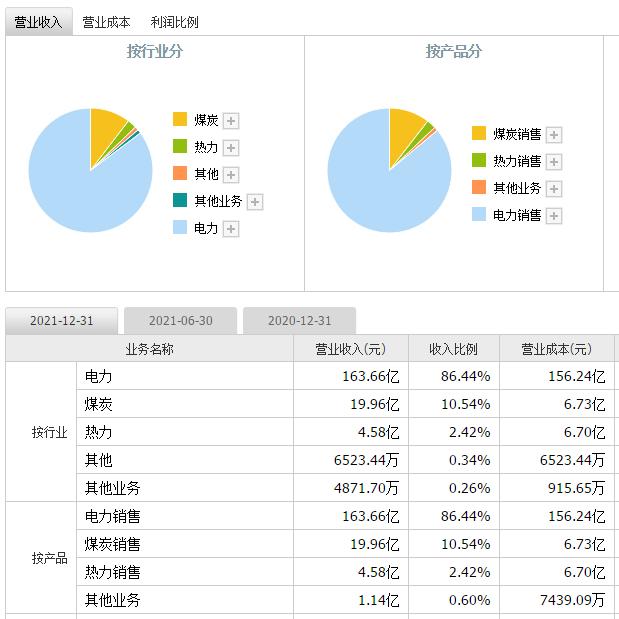Open the 利润比例 tab
Screen dimensions: 619x619
[174, 22]
